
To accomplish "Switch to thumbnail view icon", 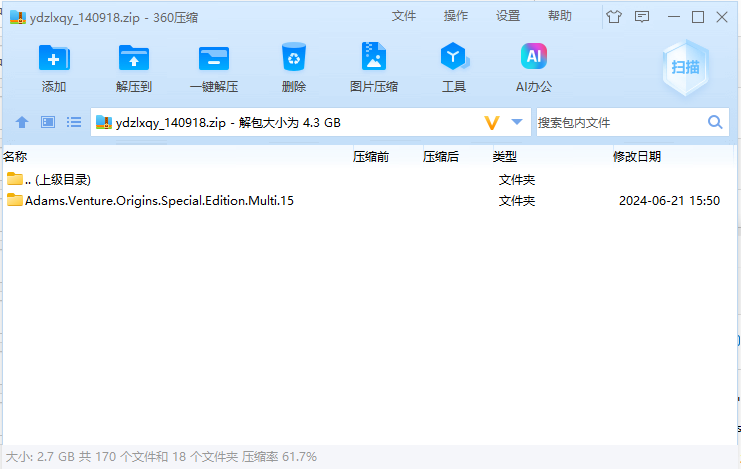I will pyautogui.click(x=48, y=122).
